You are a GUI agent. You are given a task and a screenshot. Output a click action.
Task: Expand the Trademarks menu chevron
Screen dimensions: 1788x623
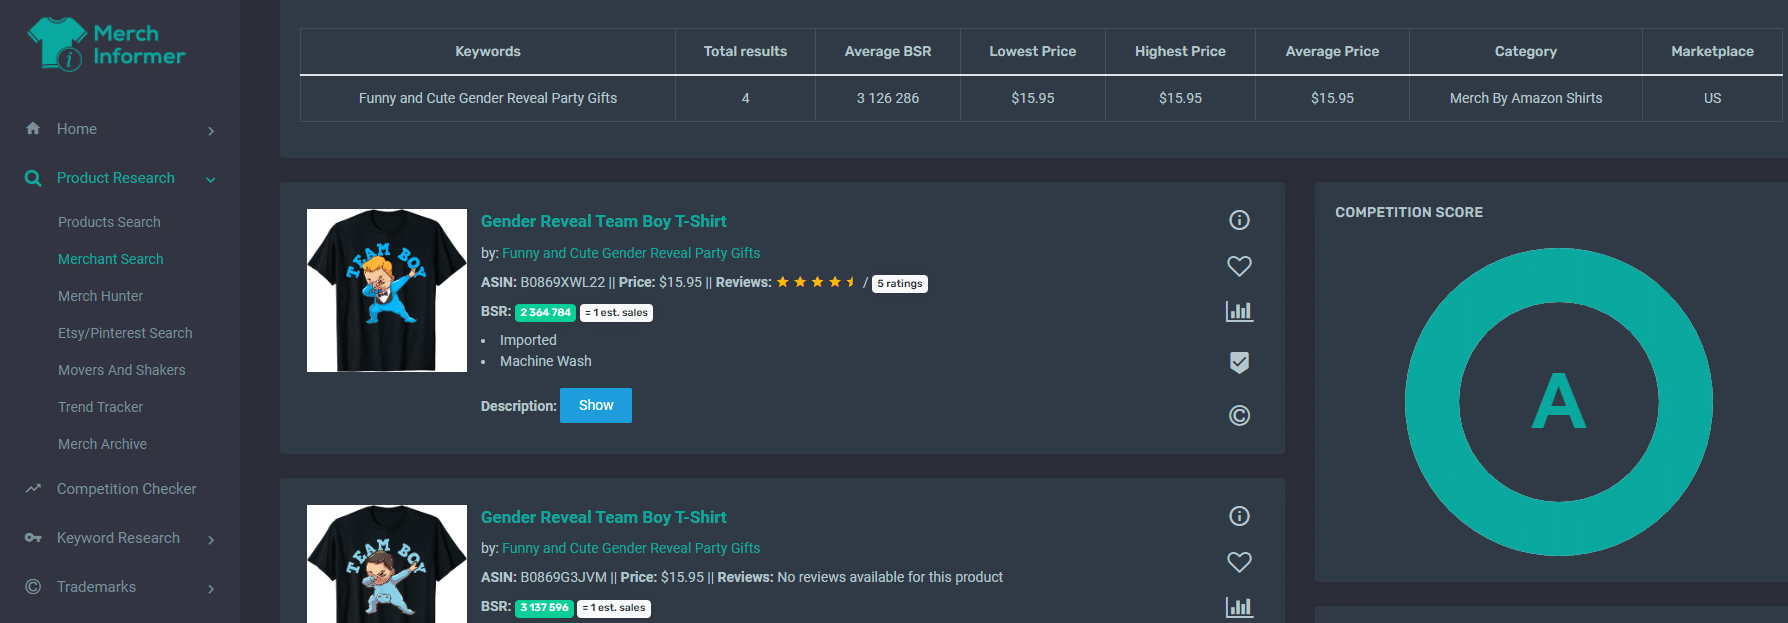(211, 589)
